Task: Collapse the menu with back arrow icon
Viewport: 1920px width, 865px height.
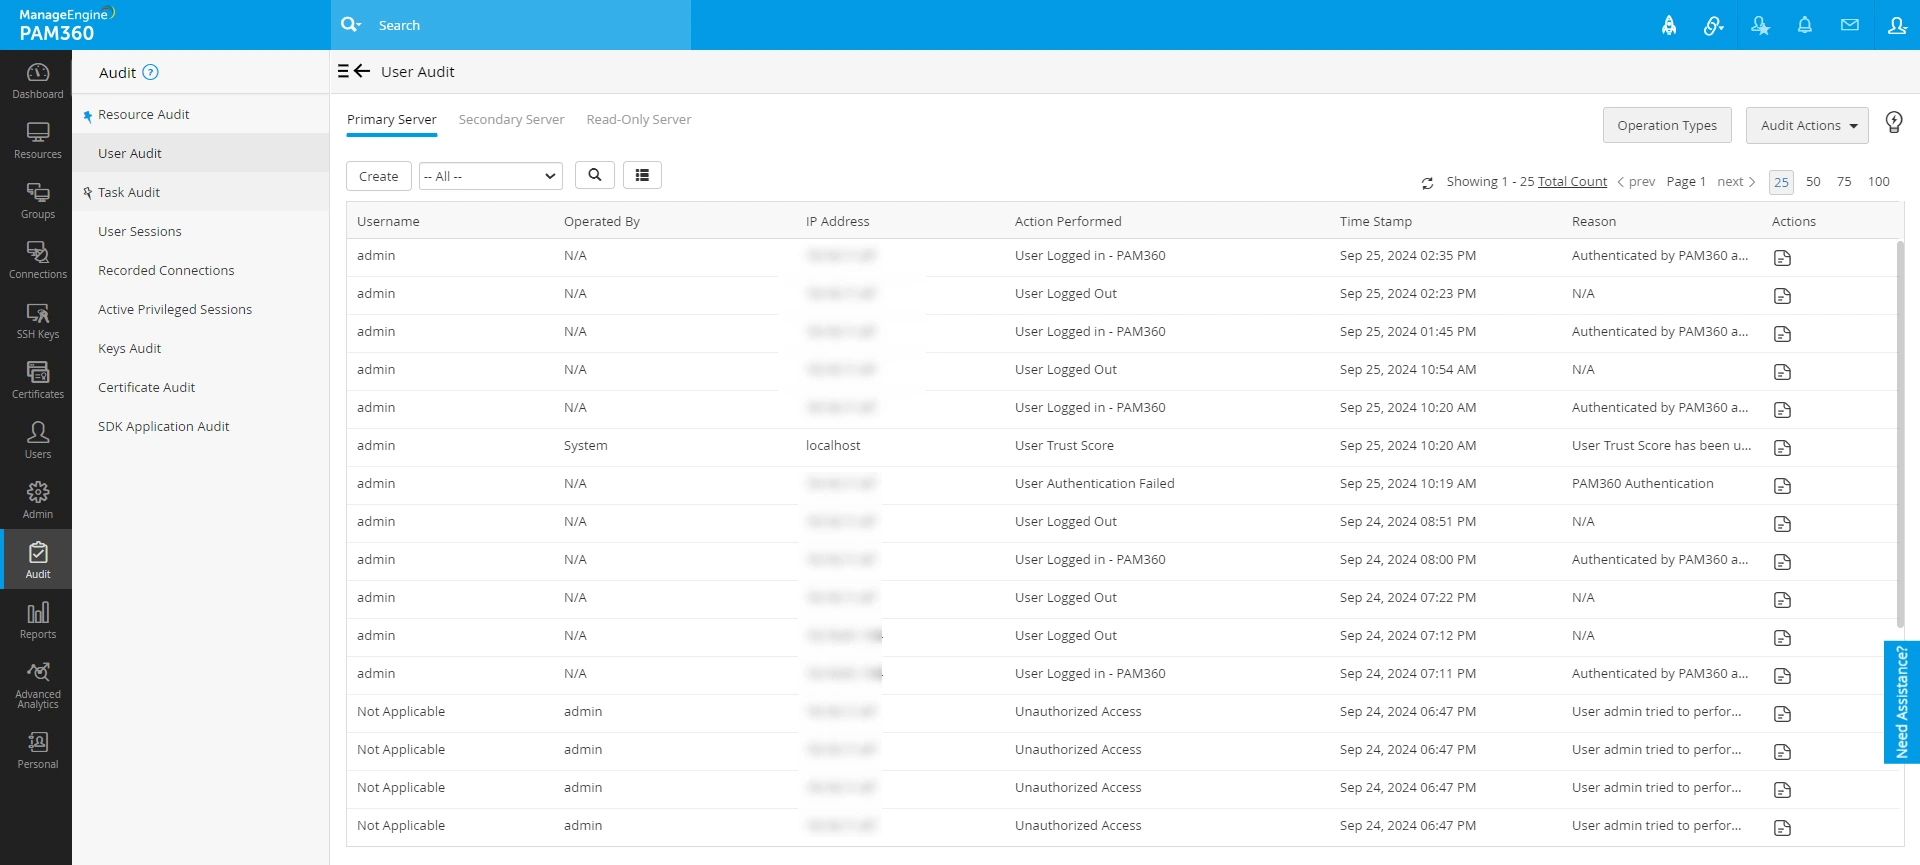Action: click(354, 71)
